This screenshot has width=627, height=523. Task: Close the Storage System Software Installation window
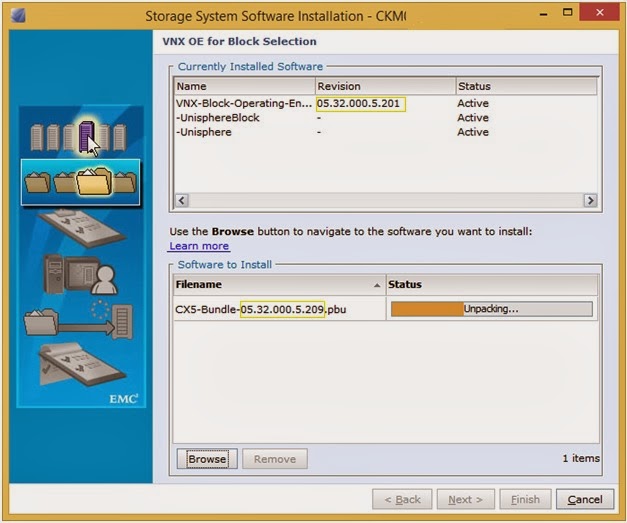coord(600,13)
